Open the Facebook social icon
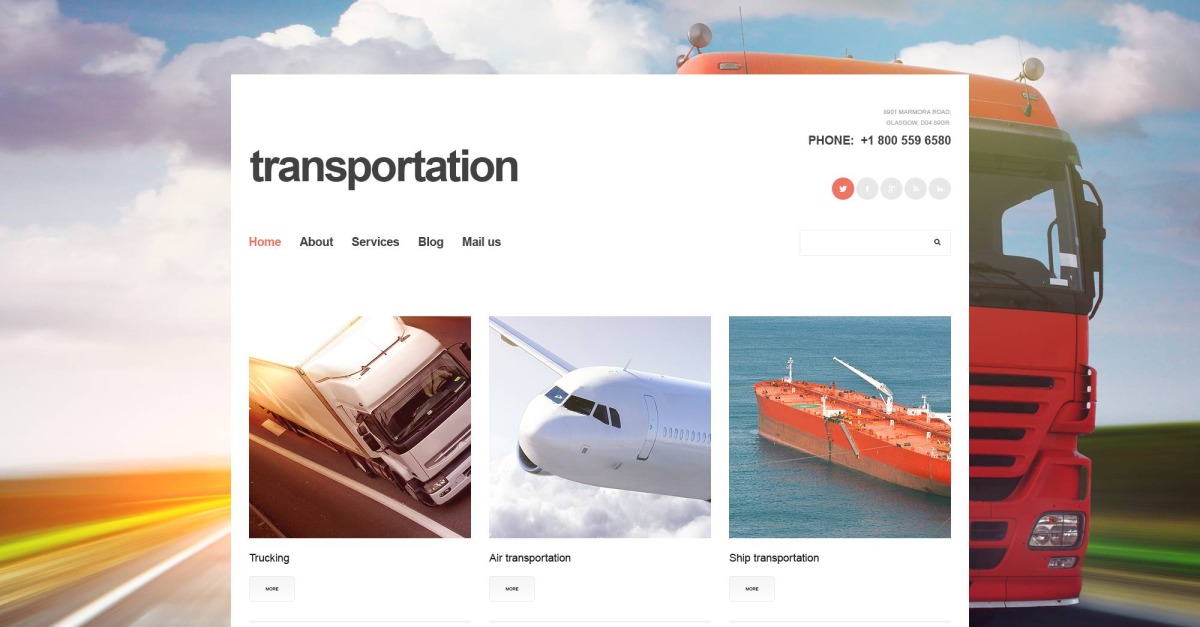 tap(867, 188)
